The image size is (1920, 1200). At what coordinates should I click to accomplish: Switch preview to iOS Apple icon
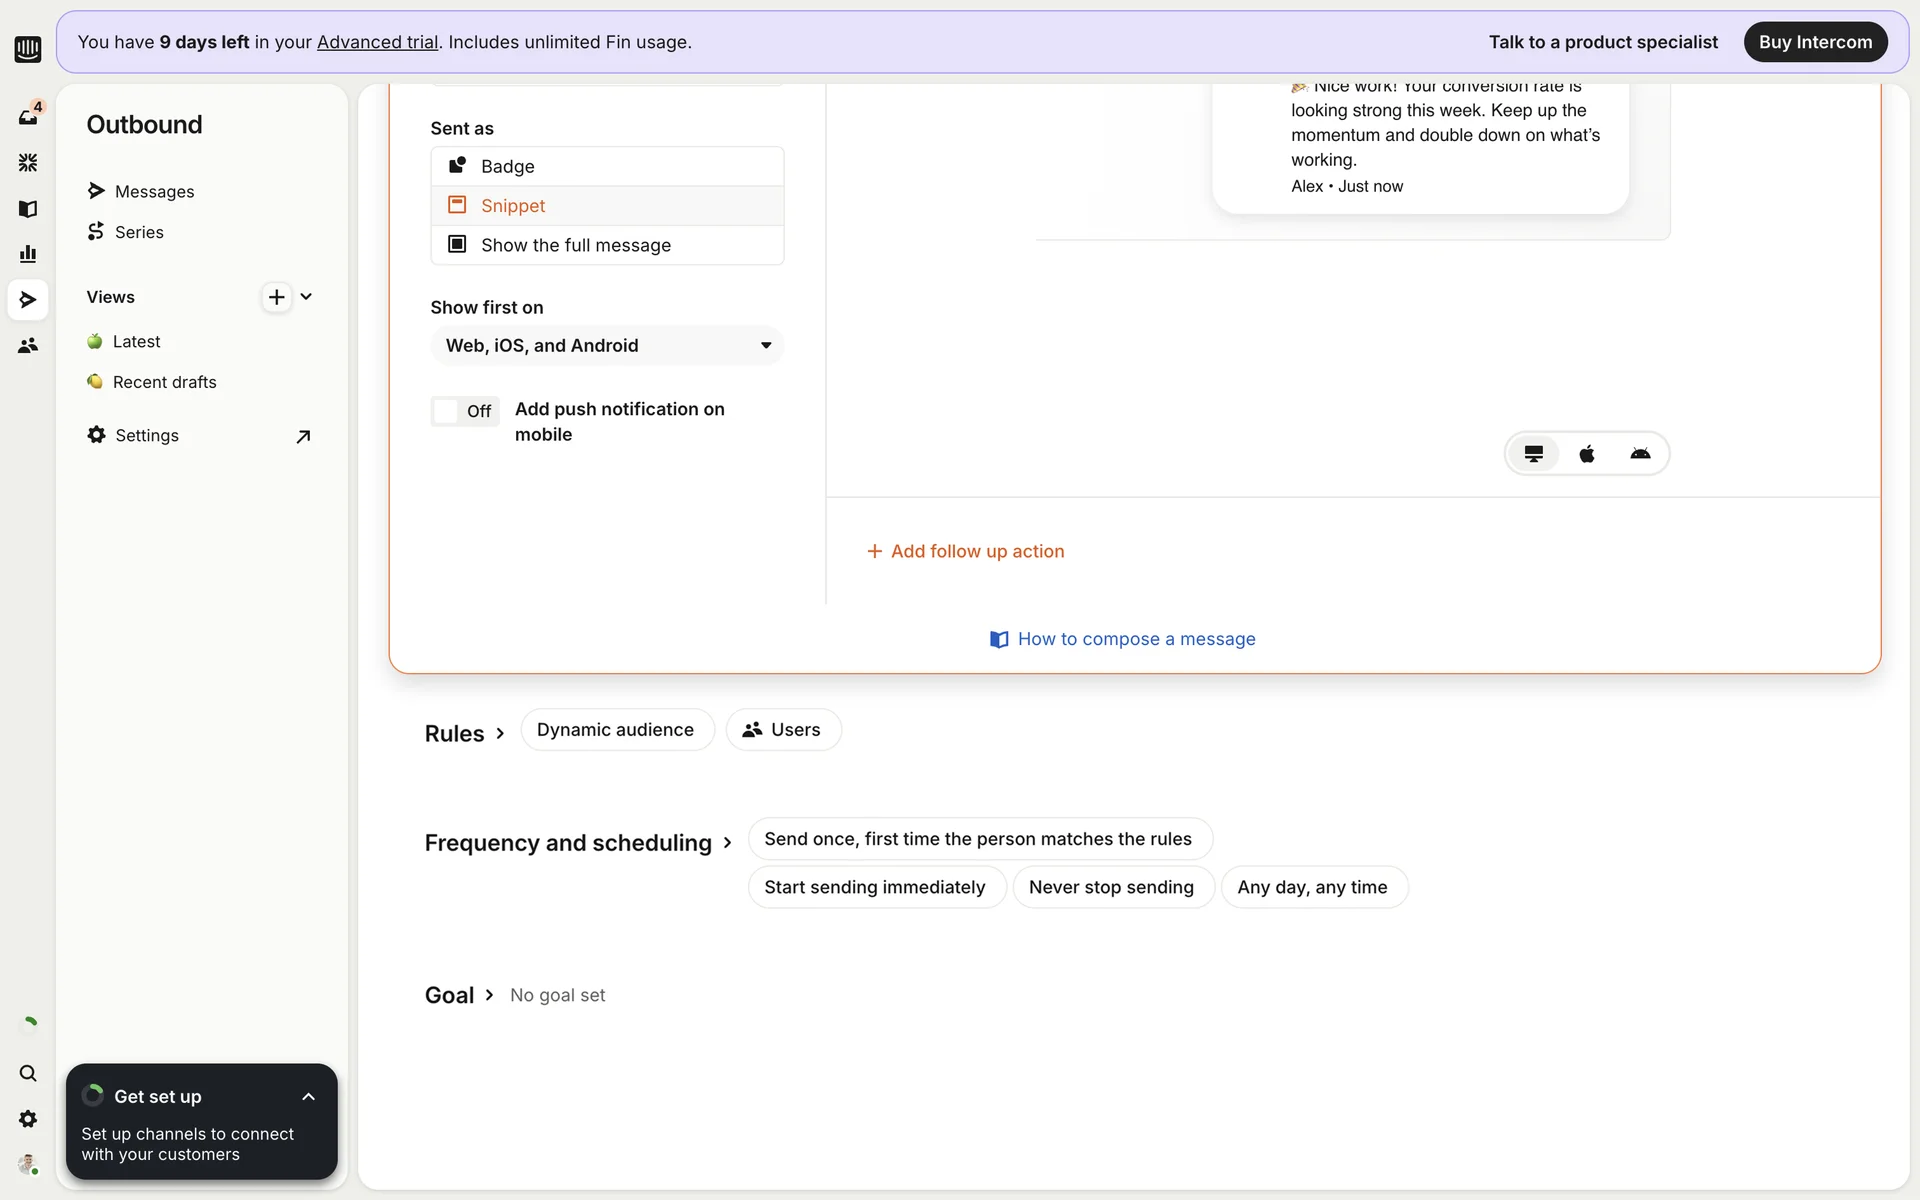pyautogui.click(x=1586, y=454)
